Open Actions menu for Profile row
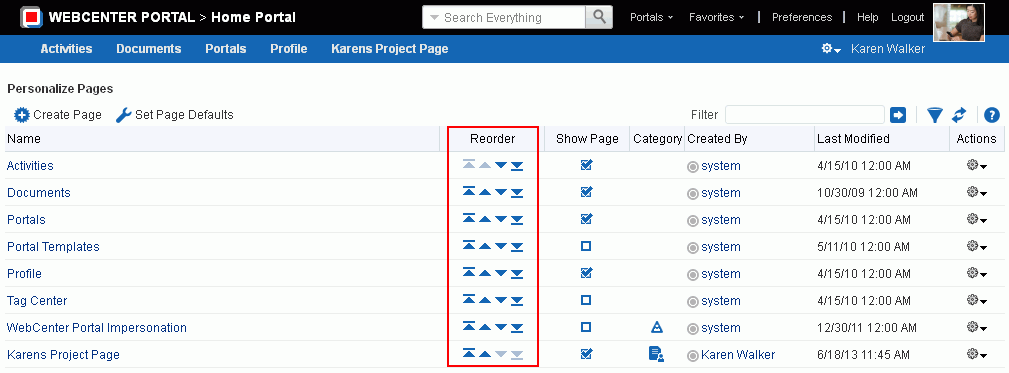1009x373 pixels. coord(977,274)
